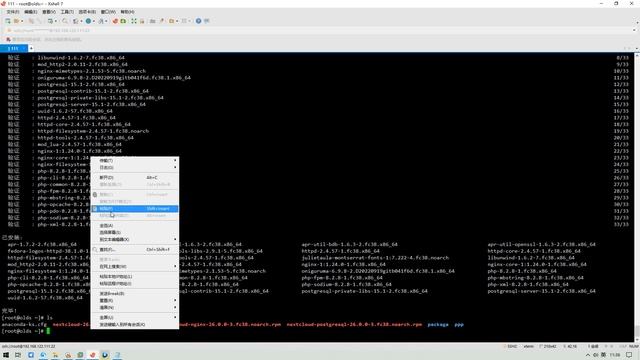The height and width of the screenshot is (360, 640).
Task: Click the Task View taskbar icon
Action: (18, 355)
